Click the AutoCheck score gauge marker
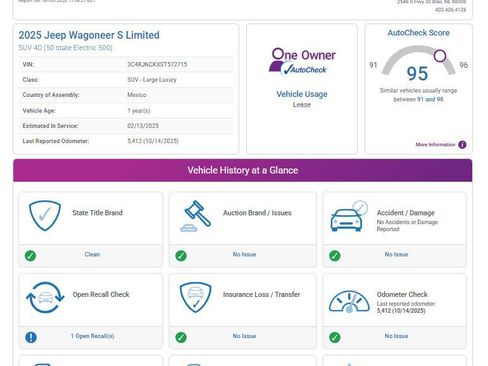Image resolution: width=488 pixels, height=366 pixels. click(x=440, y=56)
